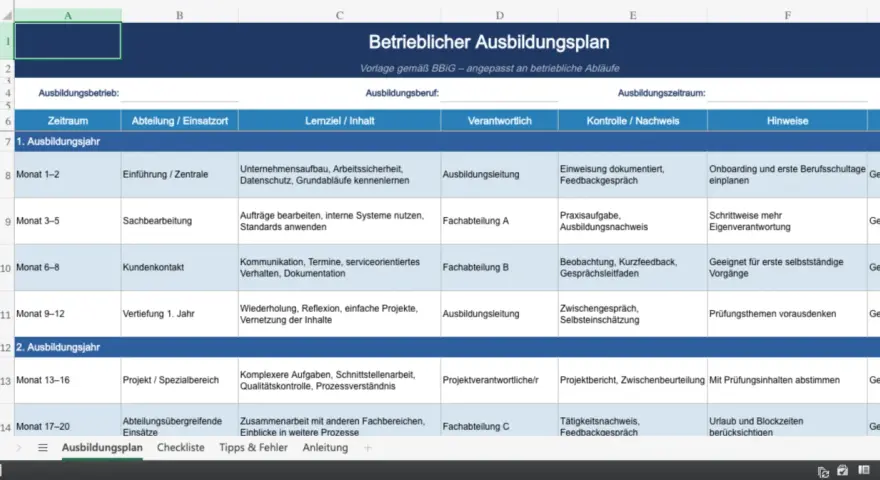This screenshot has height=480, width=880.
Task: Select cell 'Monat 6–8'
Action: pos(68,268)
